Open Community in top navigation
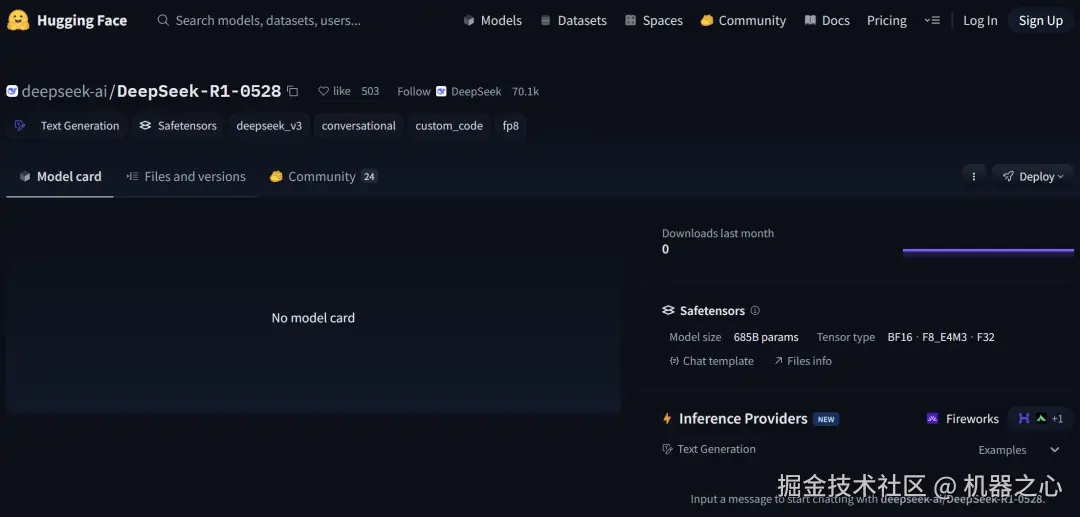This screenshot has width=1080, height=517. tap(743, 21)
